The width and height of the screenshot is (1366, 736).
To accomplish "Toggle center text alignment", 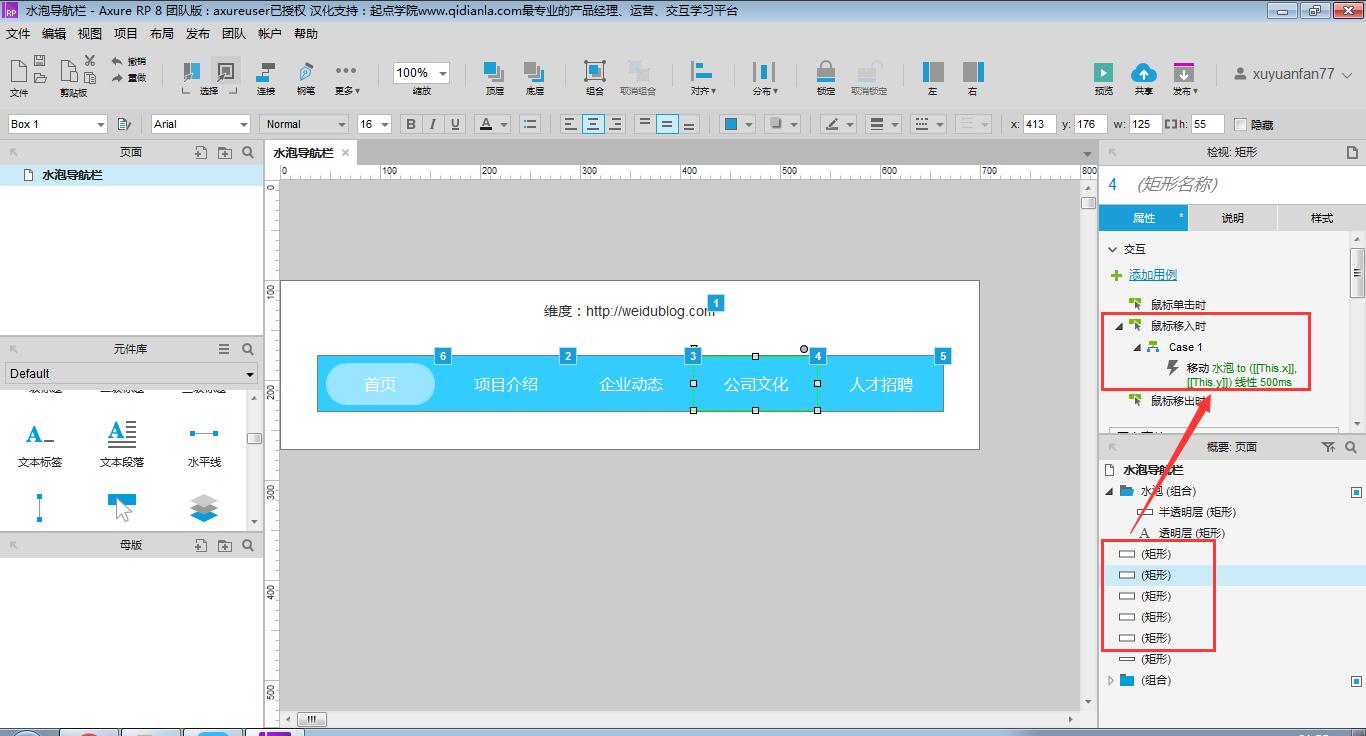I will 593,124.
